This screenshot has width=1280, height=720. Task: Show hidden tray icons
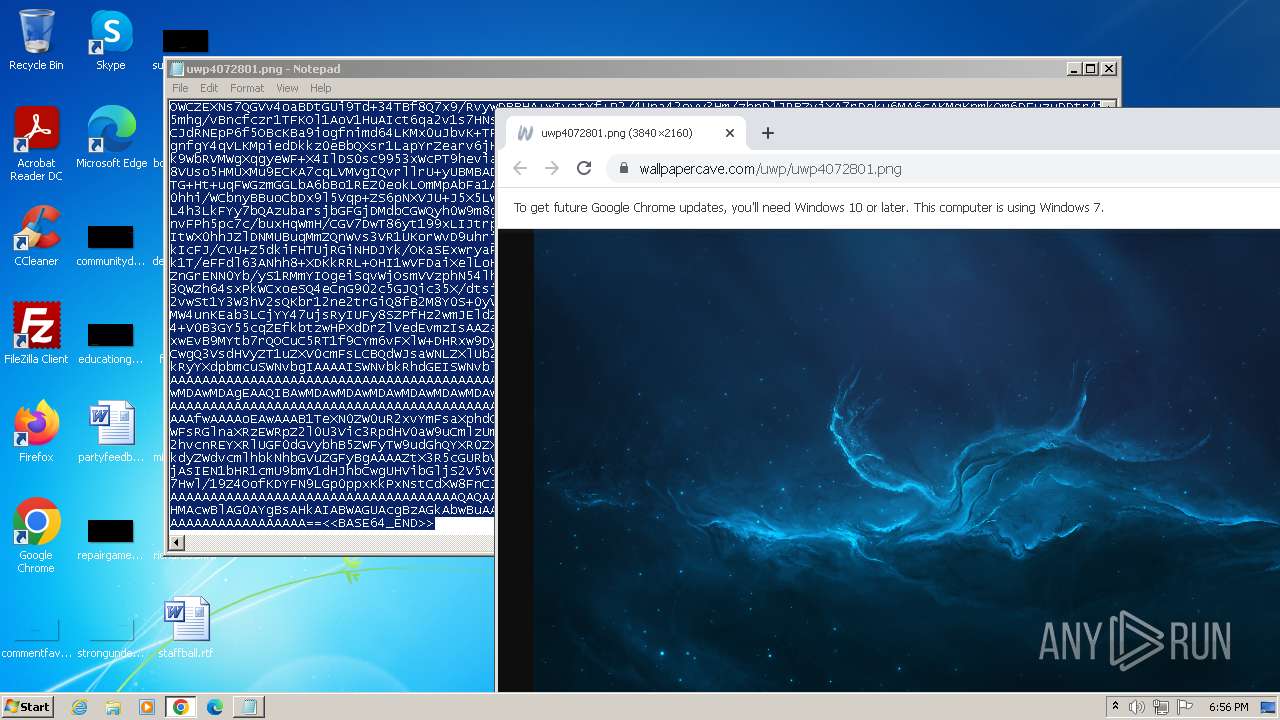[x=1115, y=707]
